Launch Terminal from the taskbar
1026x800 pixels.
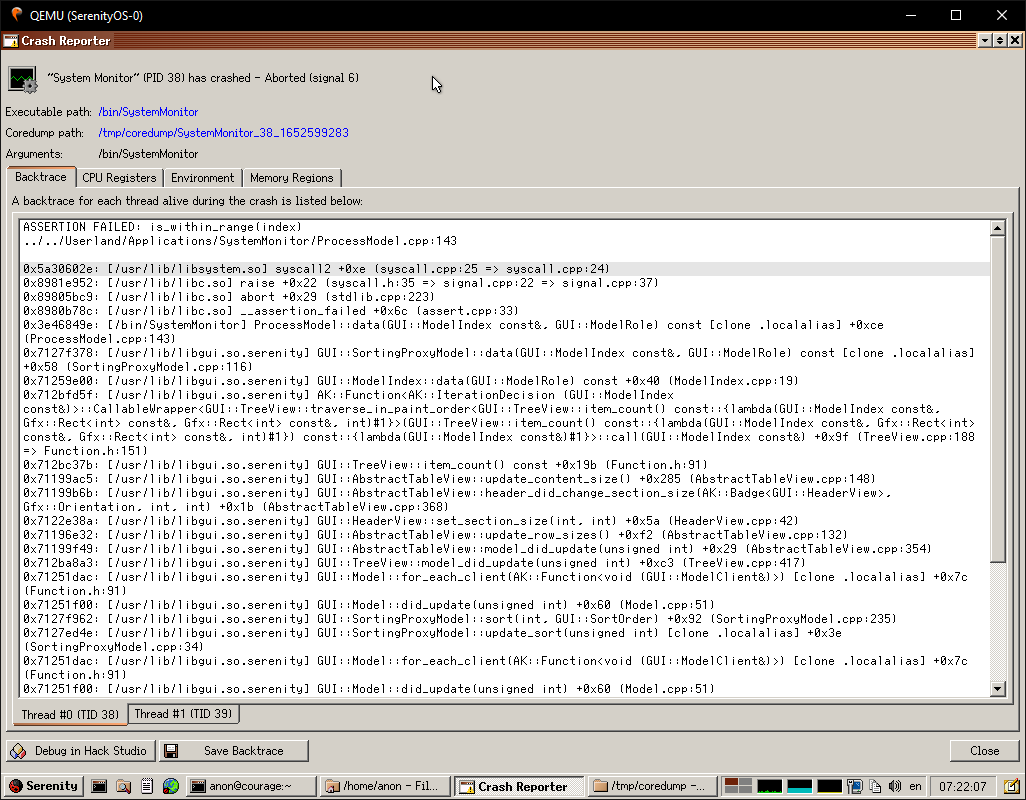pos(98,787)
